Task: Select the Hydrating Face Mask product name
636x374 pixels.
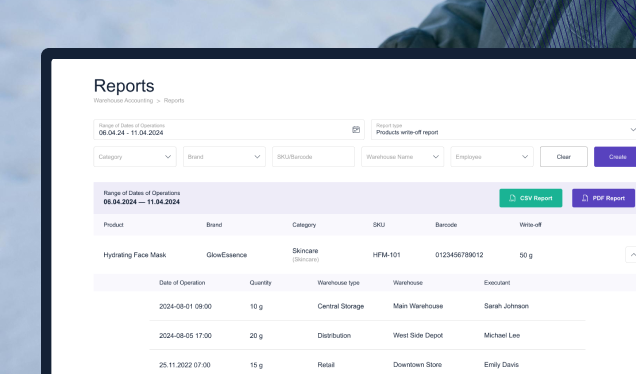Action: coord(135,255)
